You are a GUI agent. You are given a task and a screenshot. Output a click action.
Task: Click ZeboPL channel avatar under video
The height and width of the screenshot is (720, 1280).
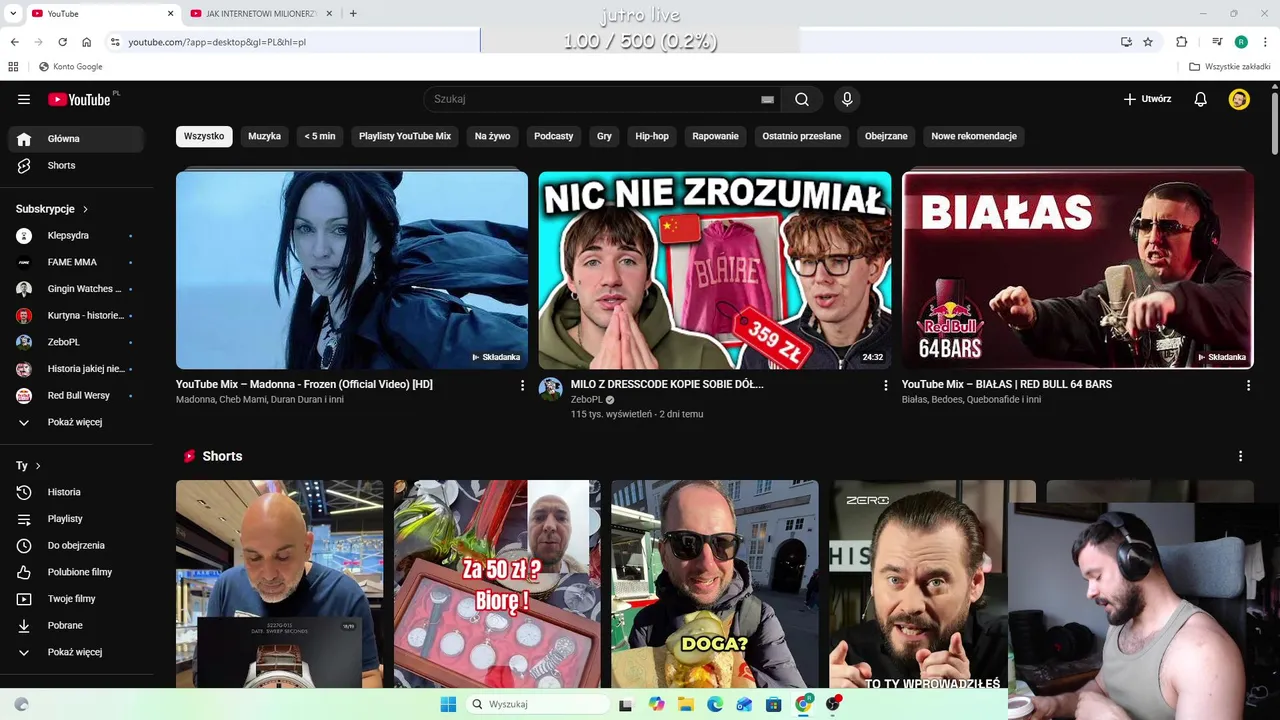point(551,389)
